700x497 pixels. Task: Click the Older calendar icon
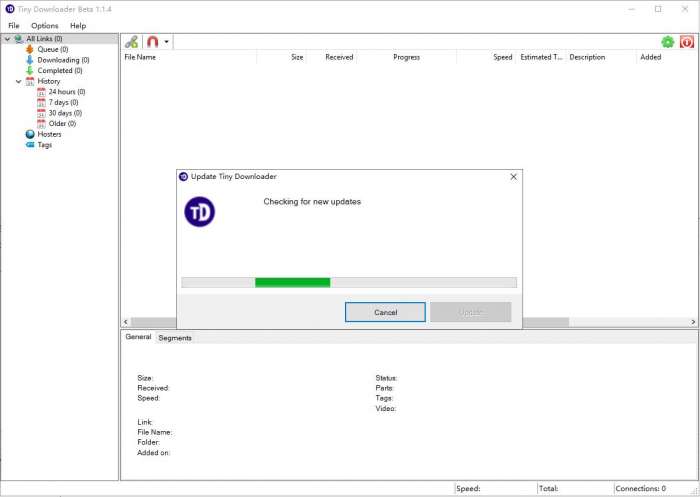click(x=41, y=124)
